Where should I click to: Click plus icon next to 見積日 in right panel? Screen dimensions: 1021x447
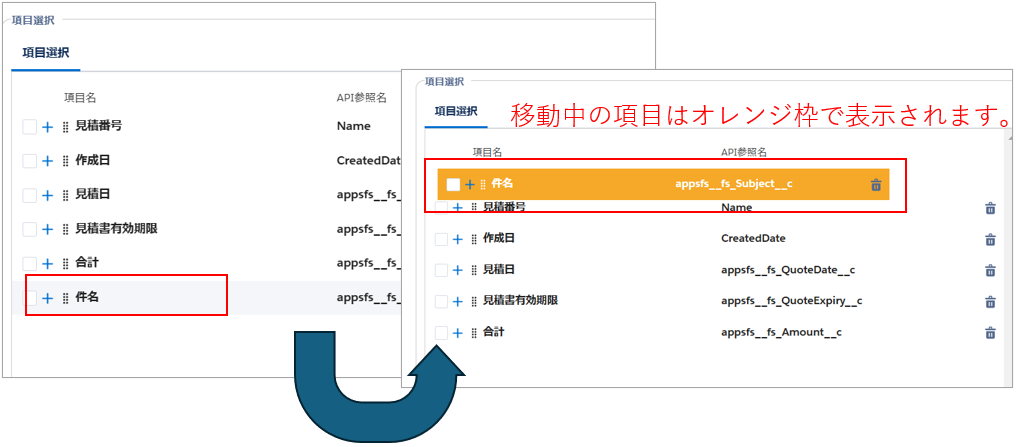click(x=458, y=270)
